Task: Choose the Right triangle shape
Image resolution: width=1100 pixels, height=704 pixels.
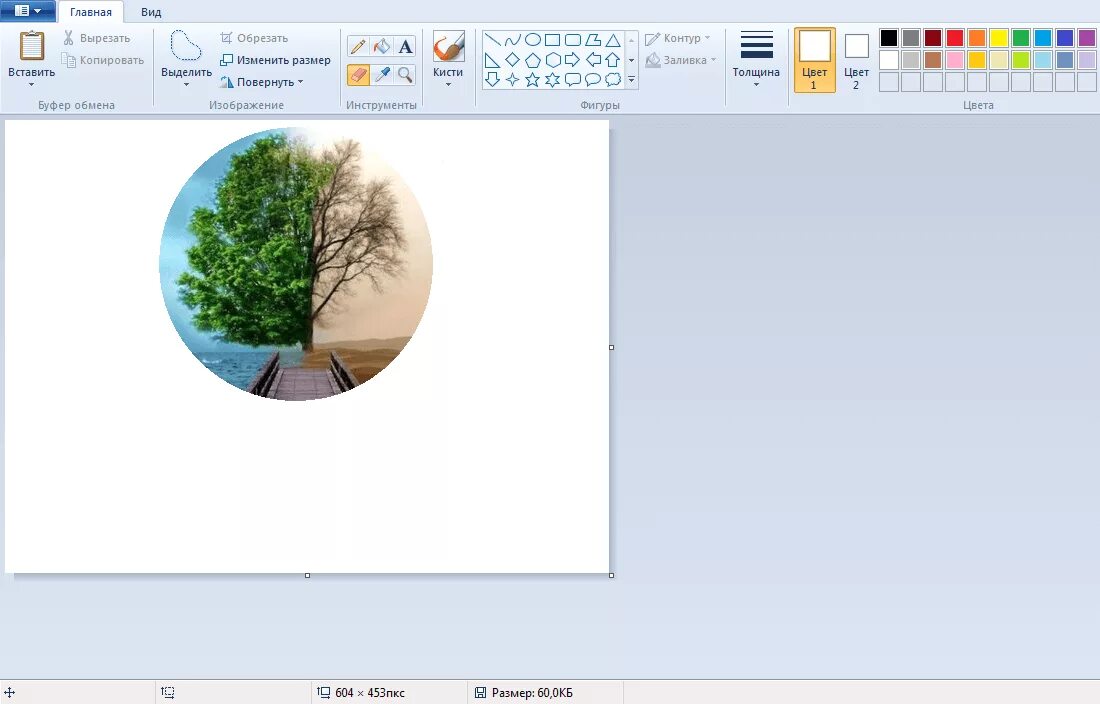Action: pyautogui.click(x=492, y=60)
